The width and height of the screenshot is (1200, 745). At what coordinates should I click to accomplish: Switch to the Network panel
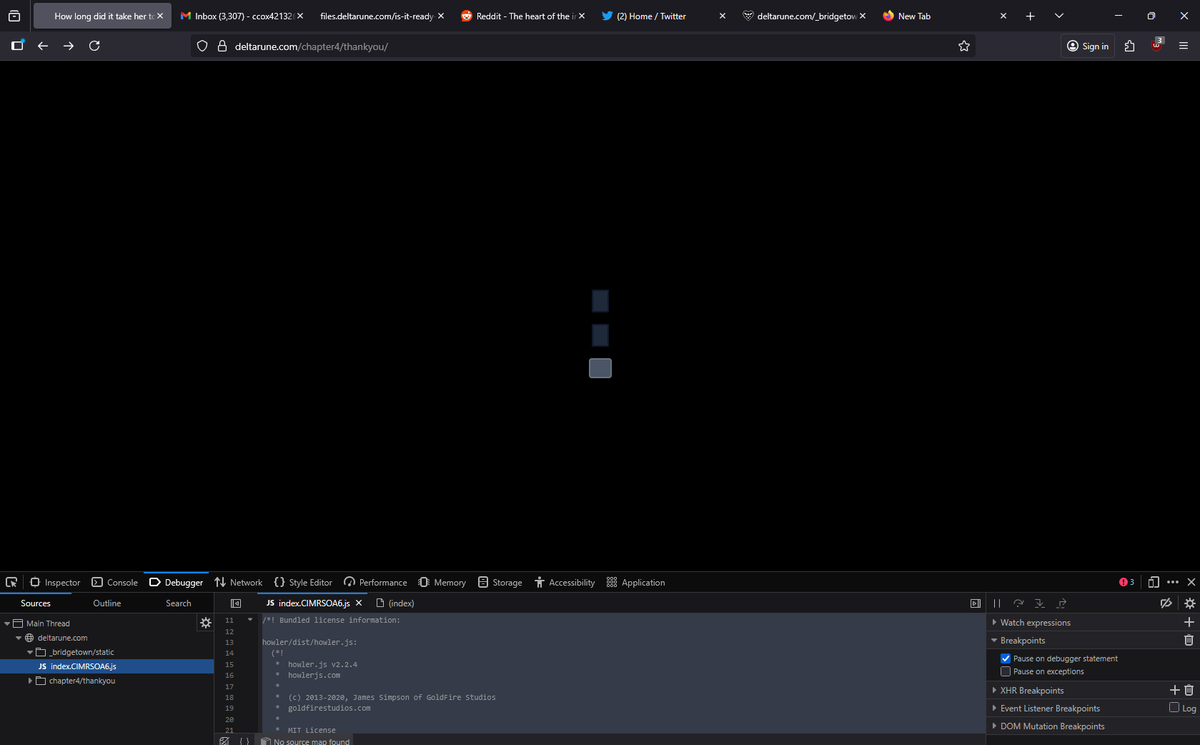[x=238, y=582]
